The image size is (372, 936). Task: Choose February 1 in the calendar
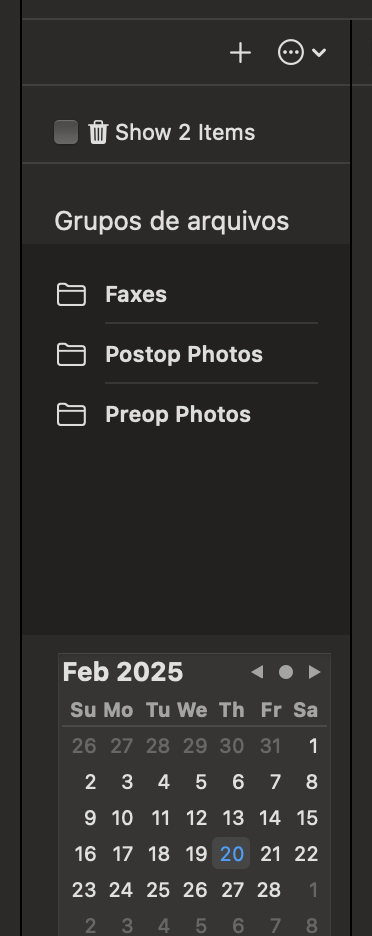pos(313,746)
